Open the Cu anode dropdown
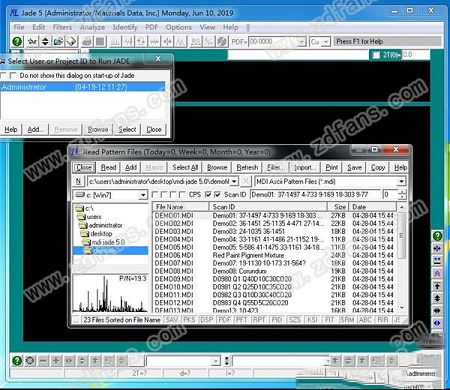Viewport: 450px width, 390px height. click(x=326, y=42)
